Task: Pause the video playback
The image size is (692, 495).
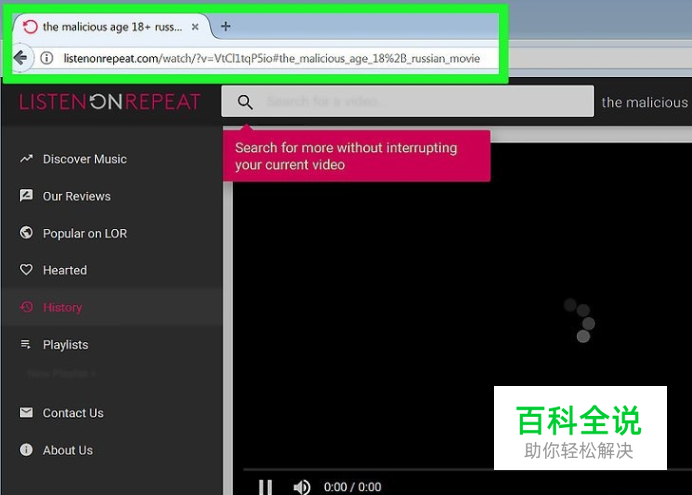Action: 265,487
